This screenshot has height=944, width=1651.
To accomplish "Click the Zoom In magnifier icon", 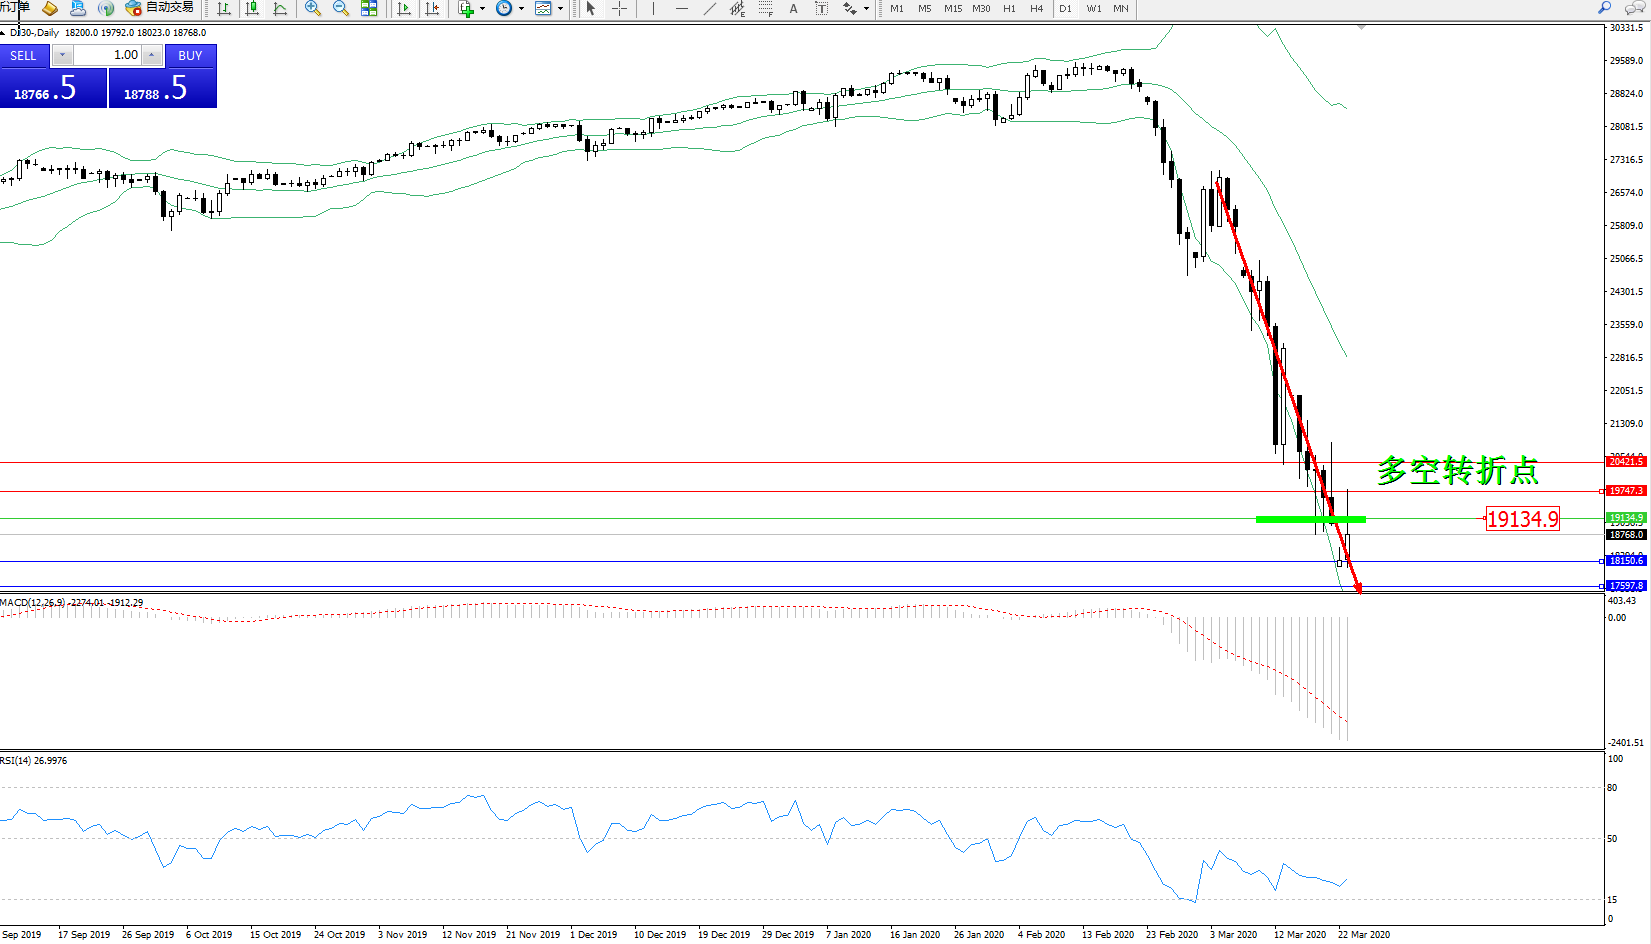I will click(x=313, y=9).
